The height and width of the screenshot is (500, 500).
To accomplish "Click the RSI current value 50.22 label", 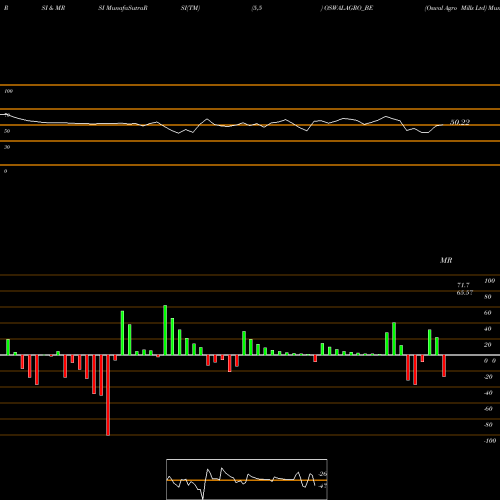I will point(460,122).
